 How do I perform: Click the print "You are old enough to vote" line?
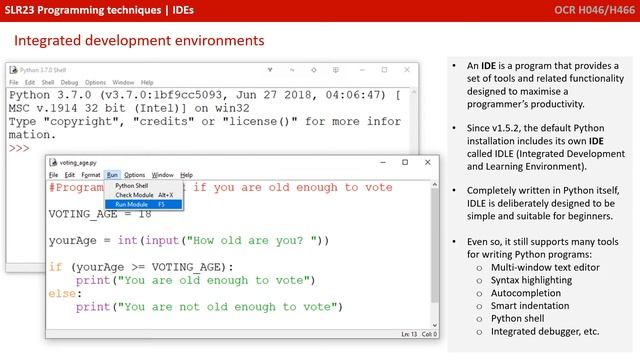(196, 281)
